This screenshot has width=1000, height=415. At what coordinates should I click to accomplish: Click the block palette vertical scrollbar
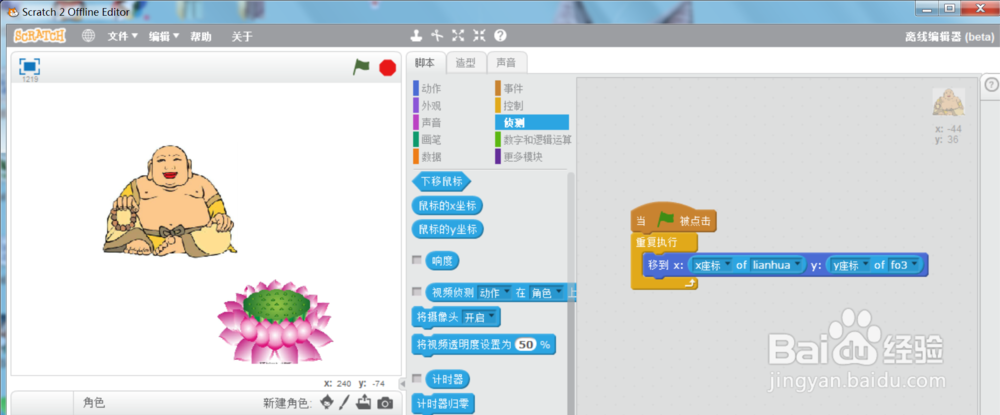[x=571, y=293]
